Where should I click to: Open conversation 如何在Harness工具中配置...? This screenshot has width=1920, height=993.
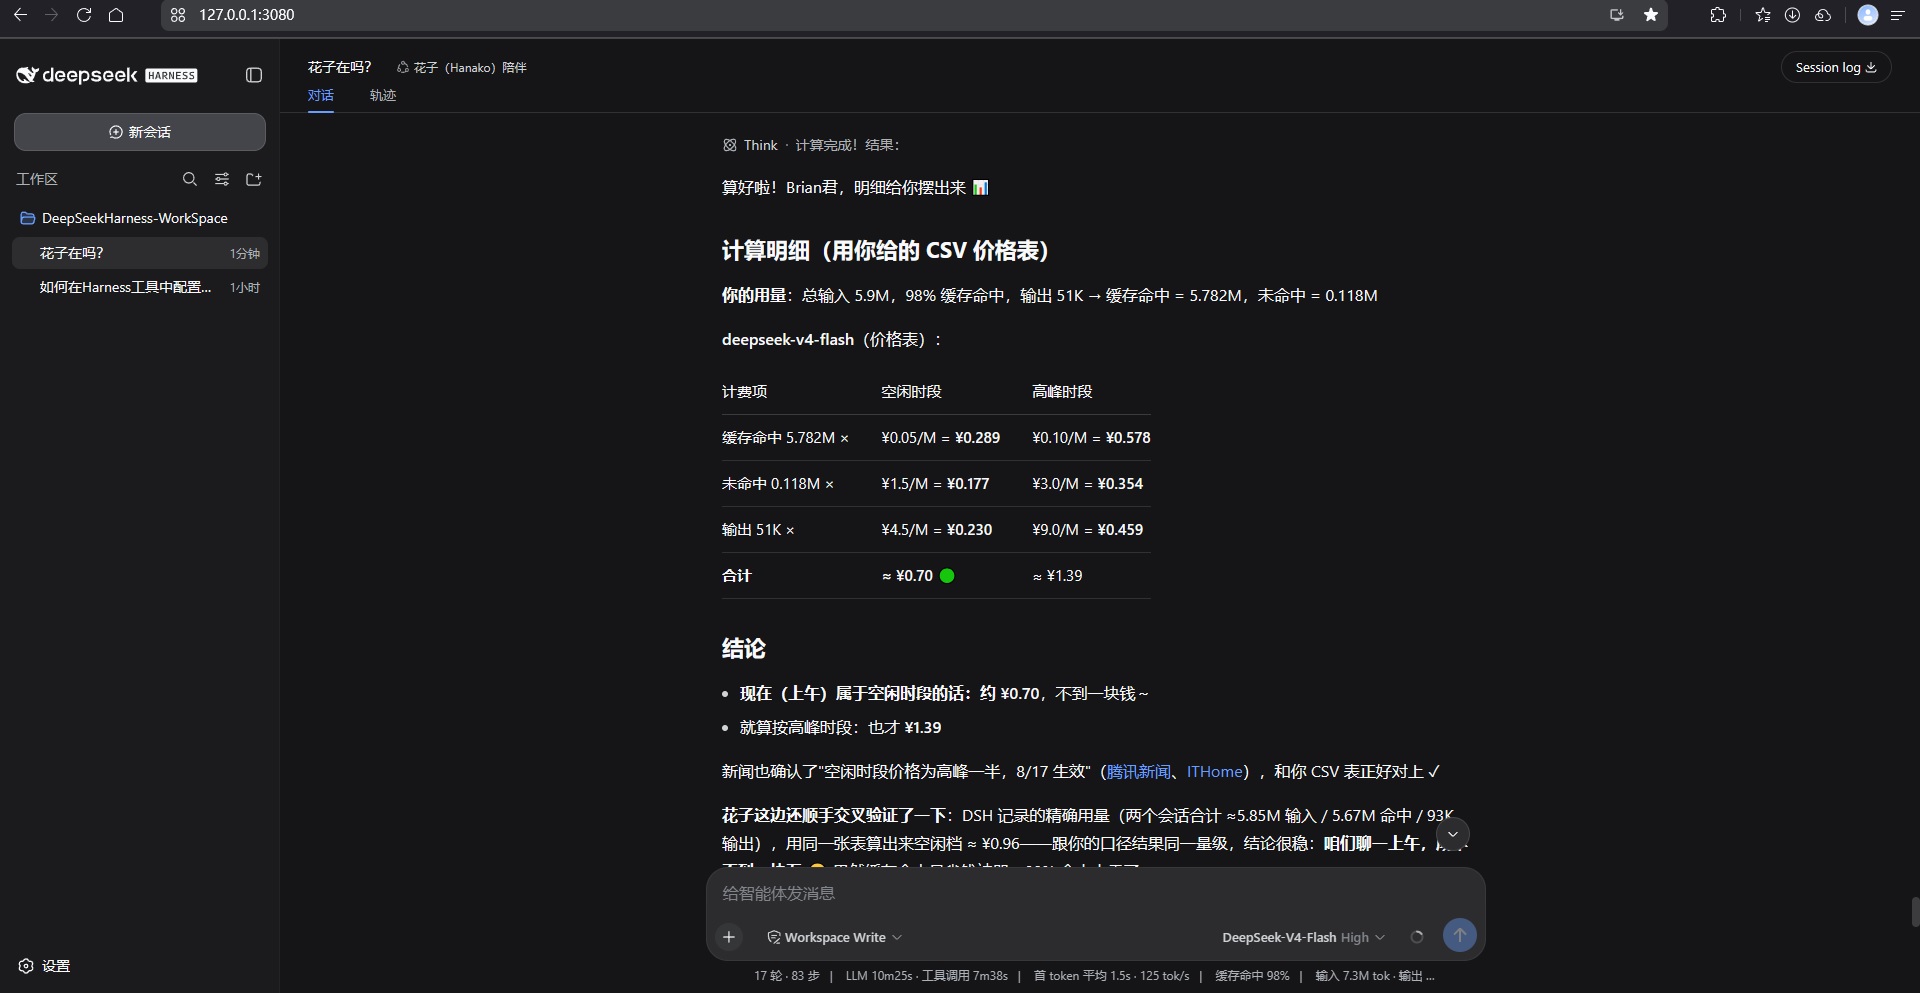point(140,287)
